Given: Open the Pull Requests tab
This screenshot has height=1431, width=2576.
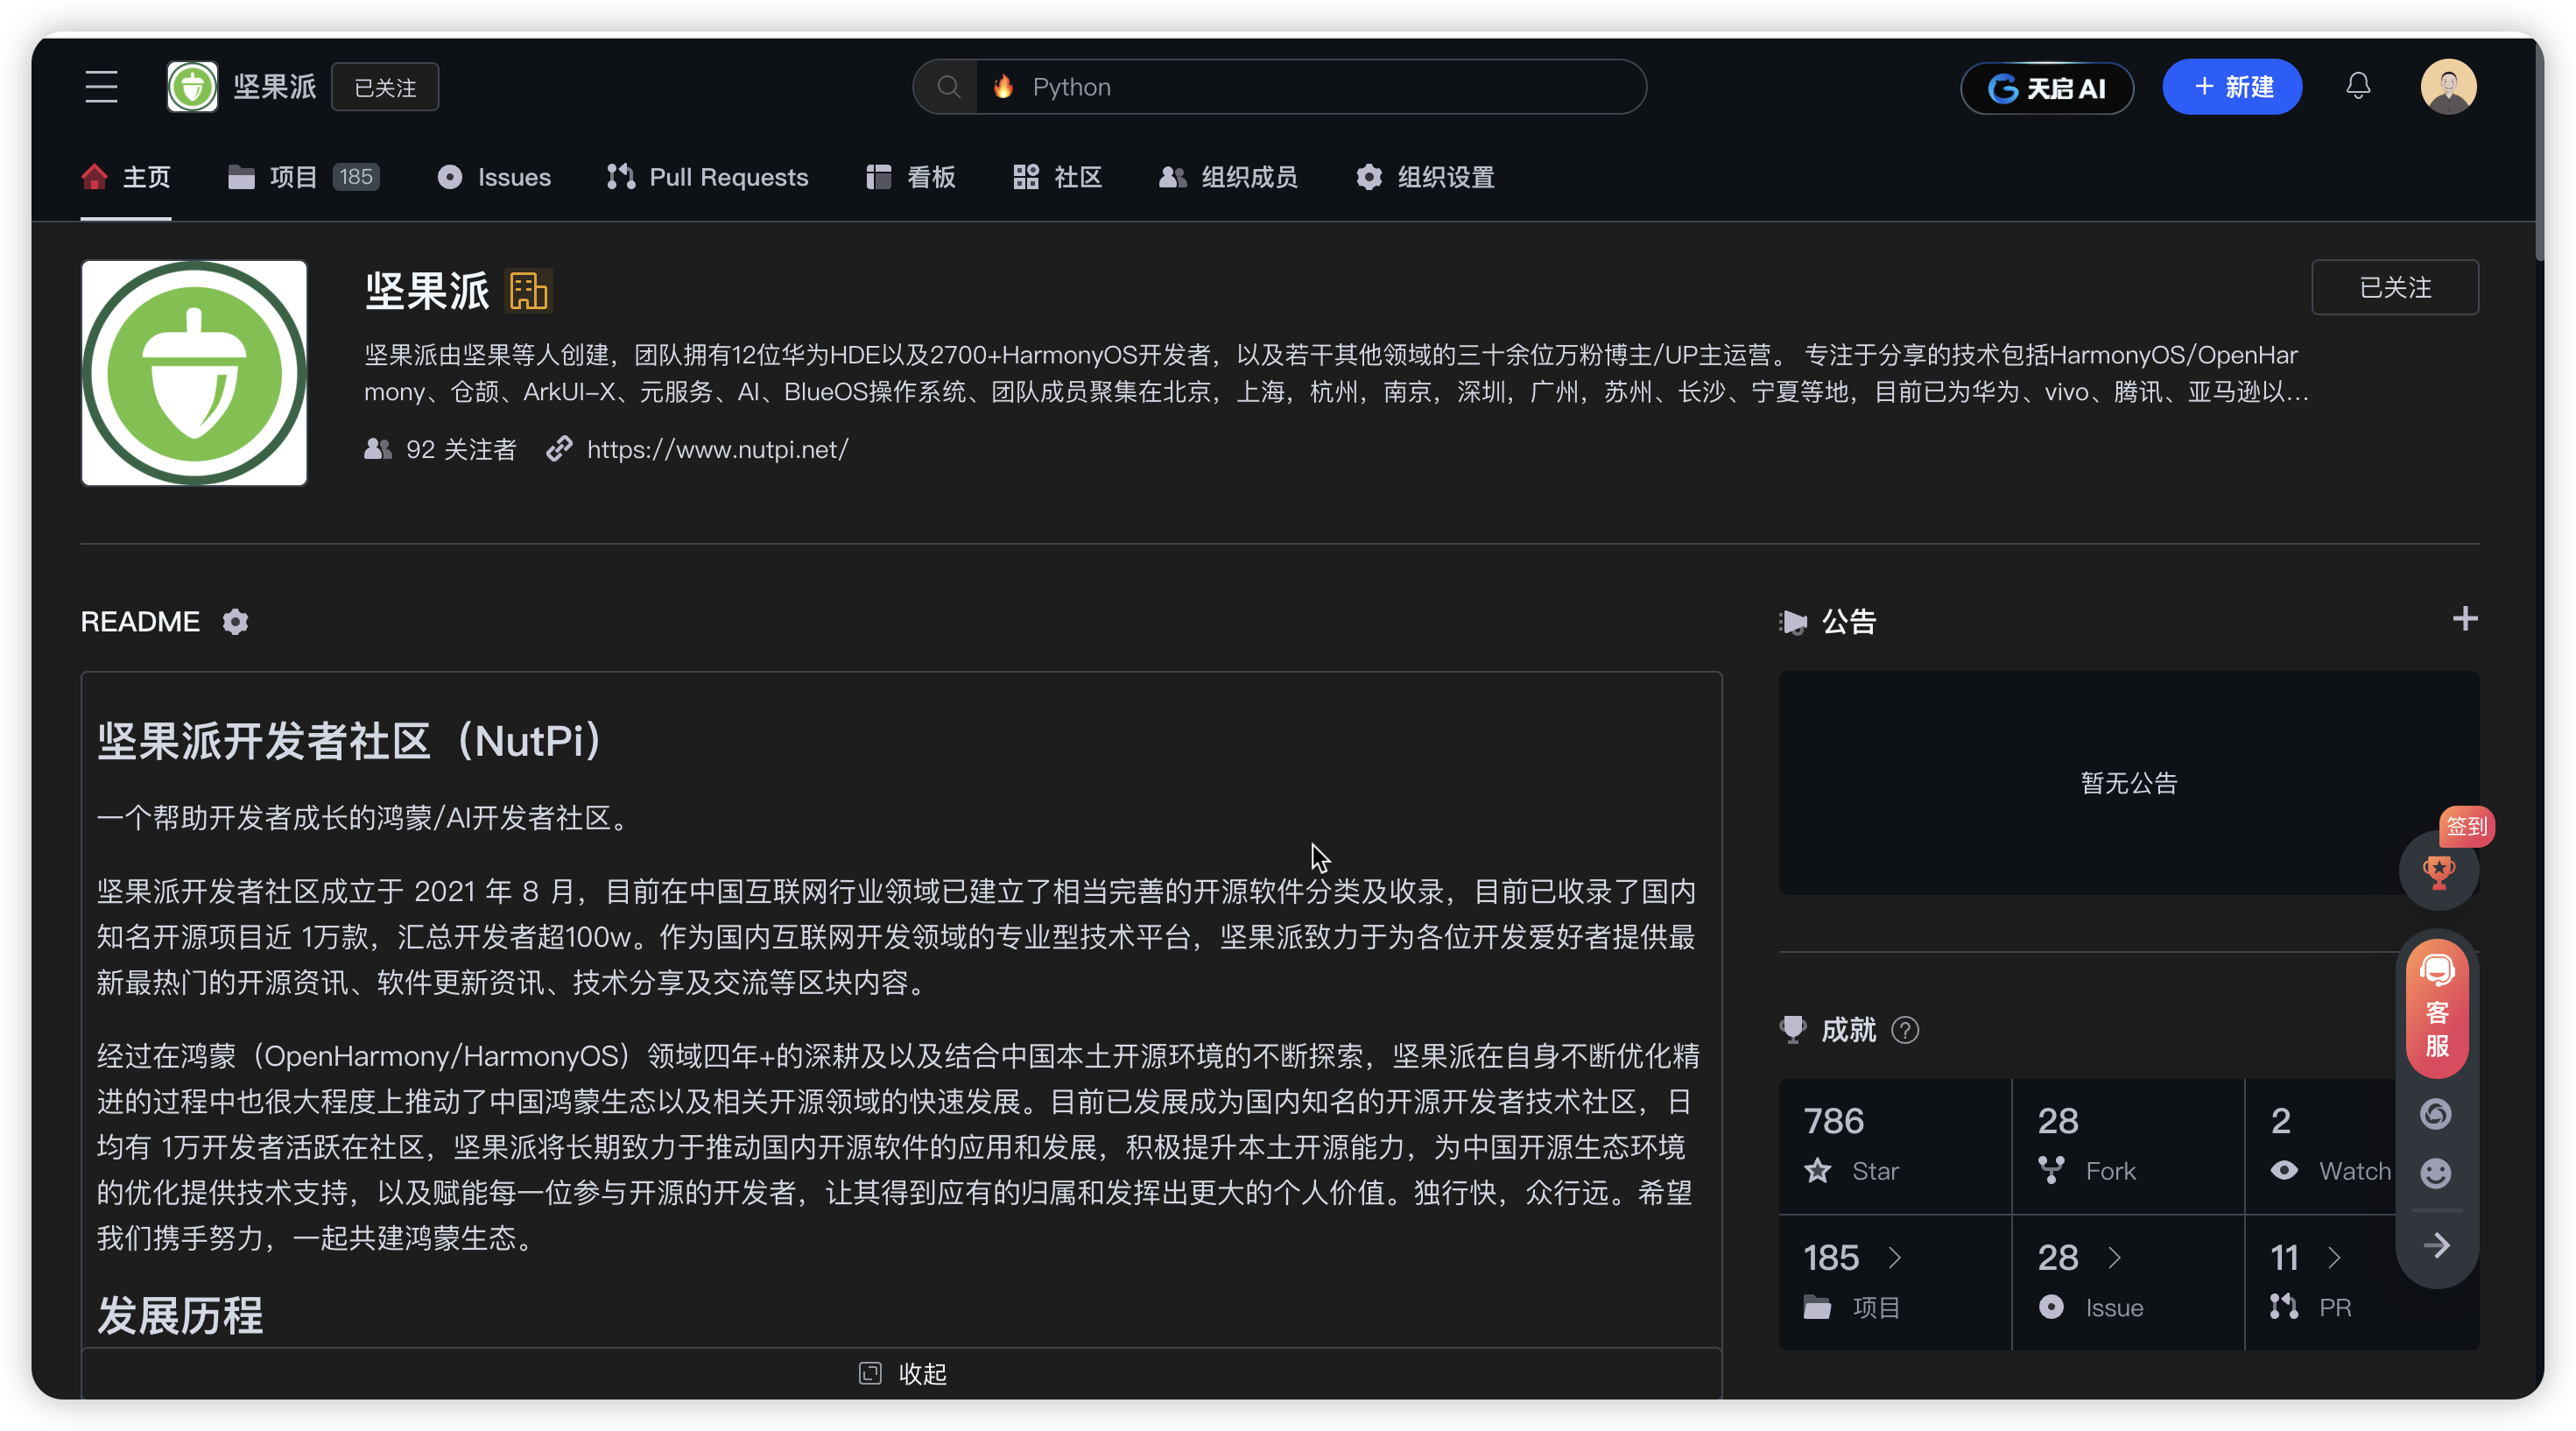Looking at the screenshot, I should coord(707,177).
